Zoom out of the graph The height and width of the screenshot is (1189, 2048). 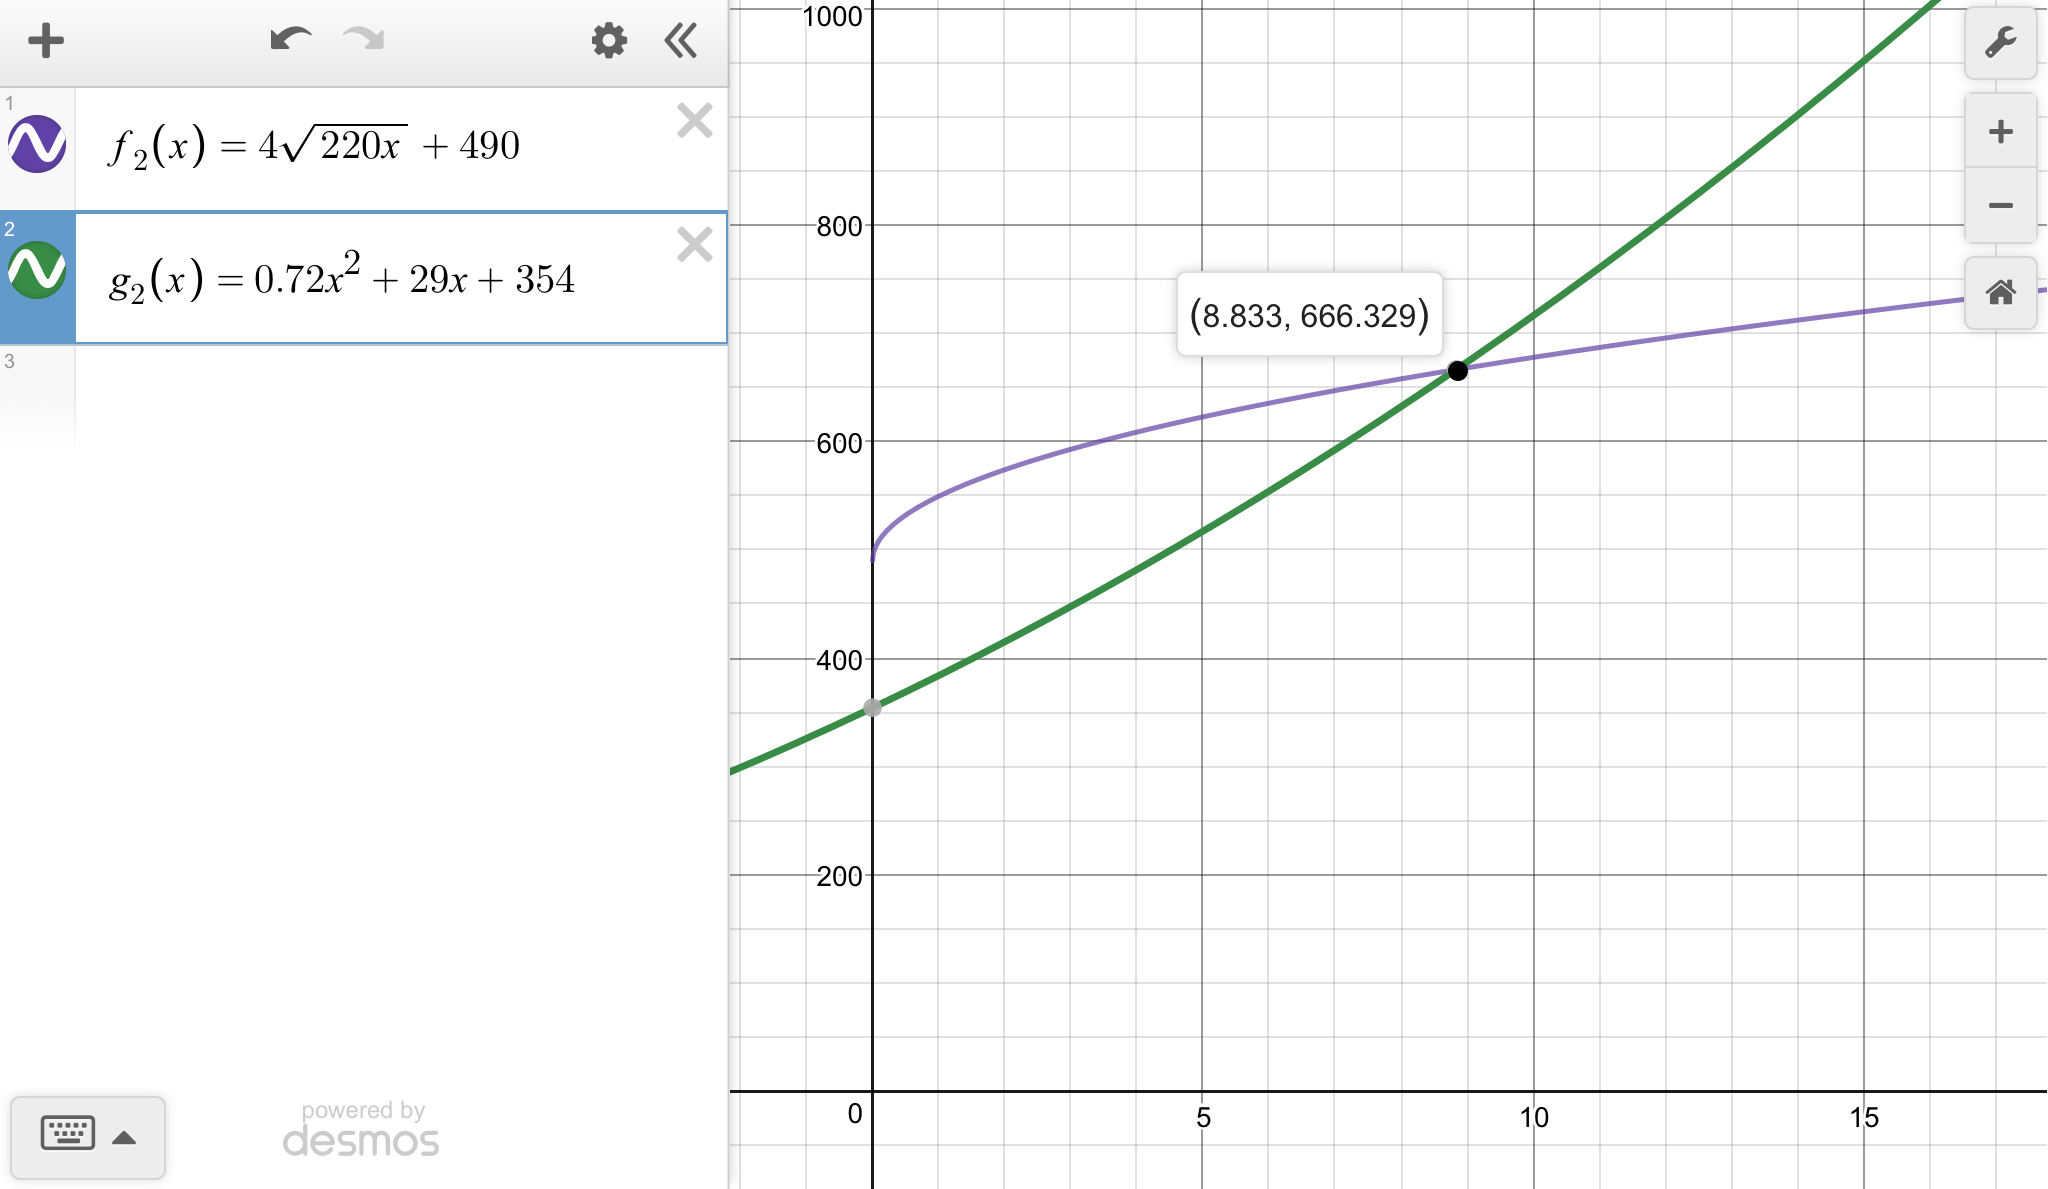pyautogui.click(x=2000, y=206)
